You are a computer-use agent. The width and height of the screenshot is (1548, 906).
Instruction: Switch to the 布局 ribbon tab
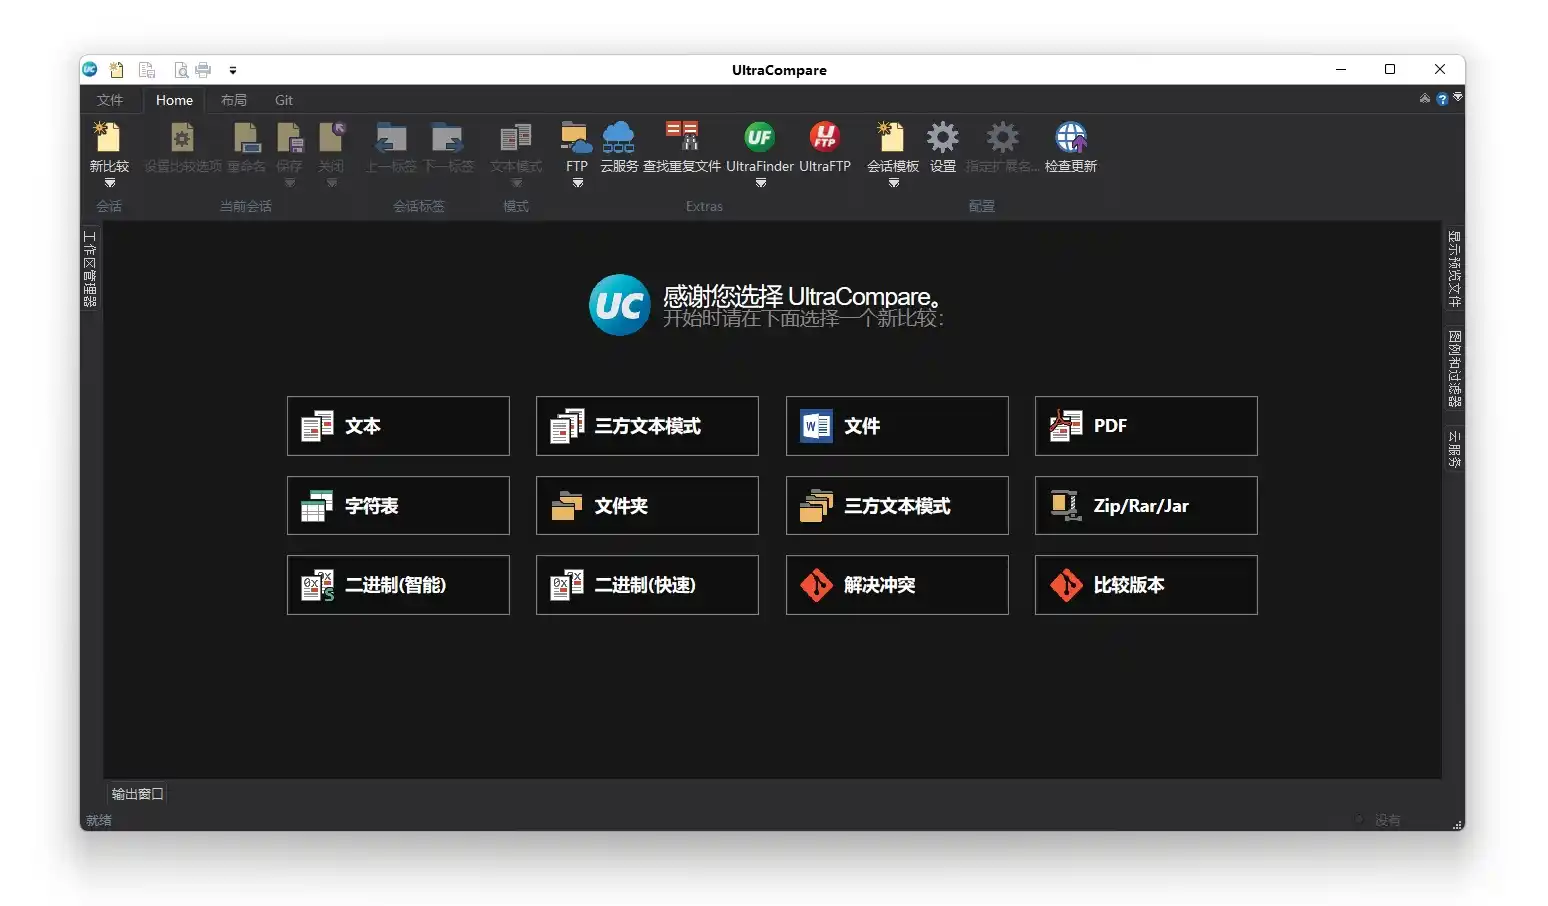234,100
